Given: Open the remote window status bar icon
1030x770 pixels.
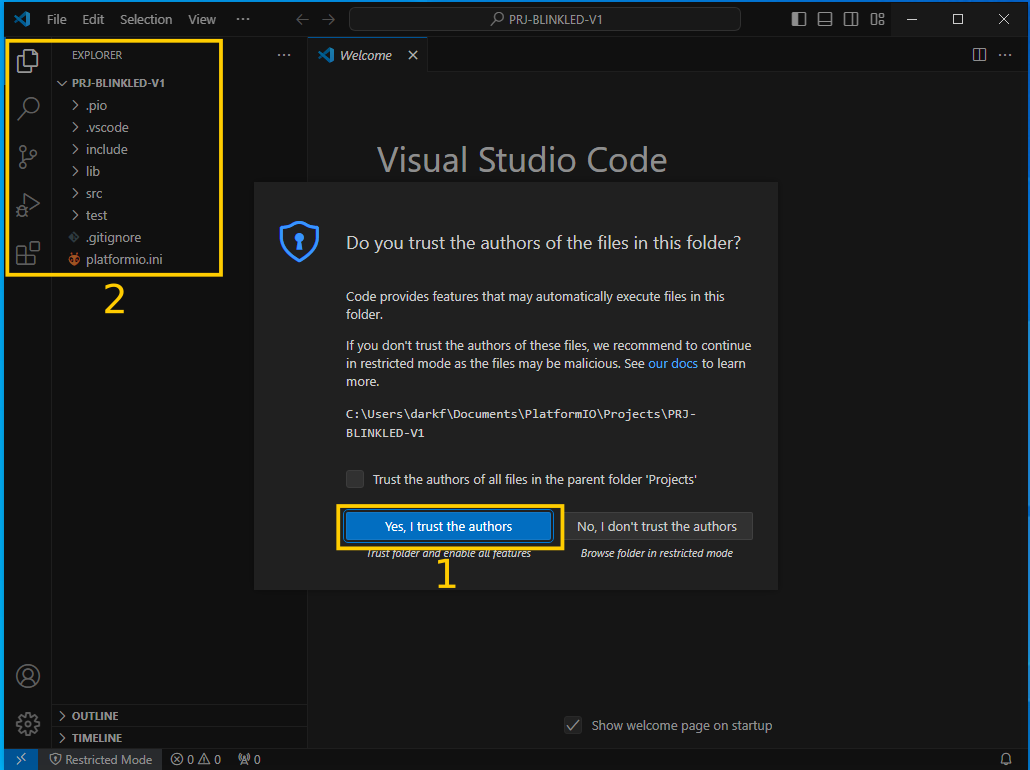Looking at the screenshot, I should [21, 759].
